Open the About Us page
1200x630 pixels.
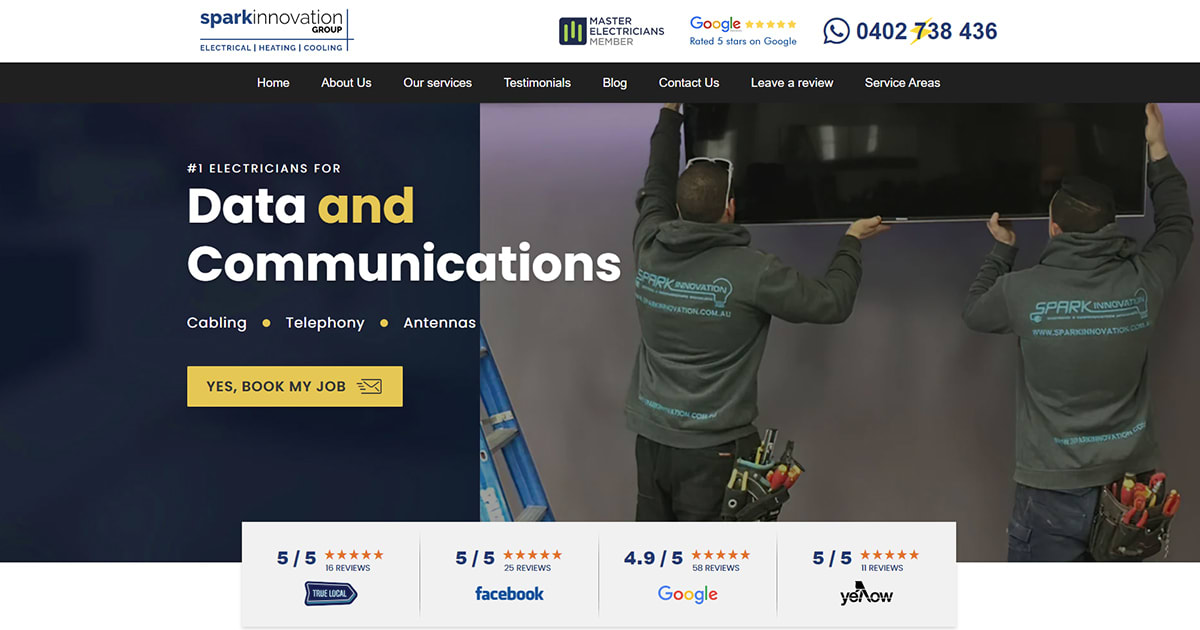[346, 83]
